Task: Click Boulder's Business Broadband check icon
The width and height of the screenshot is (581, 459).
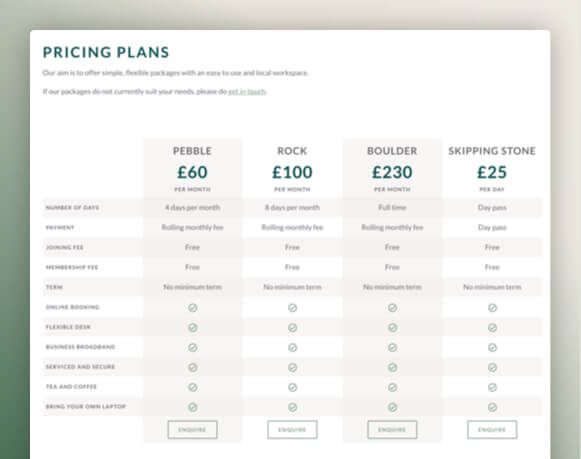Action: 392,347
